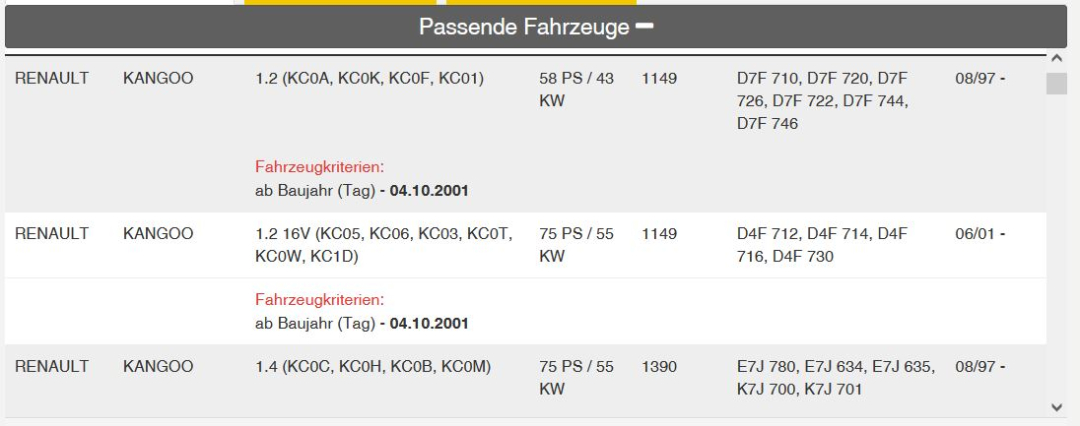Click the left yellow tab above header

coord(340,2)
